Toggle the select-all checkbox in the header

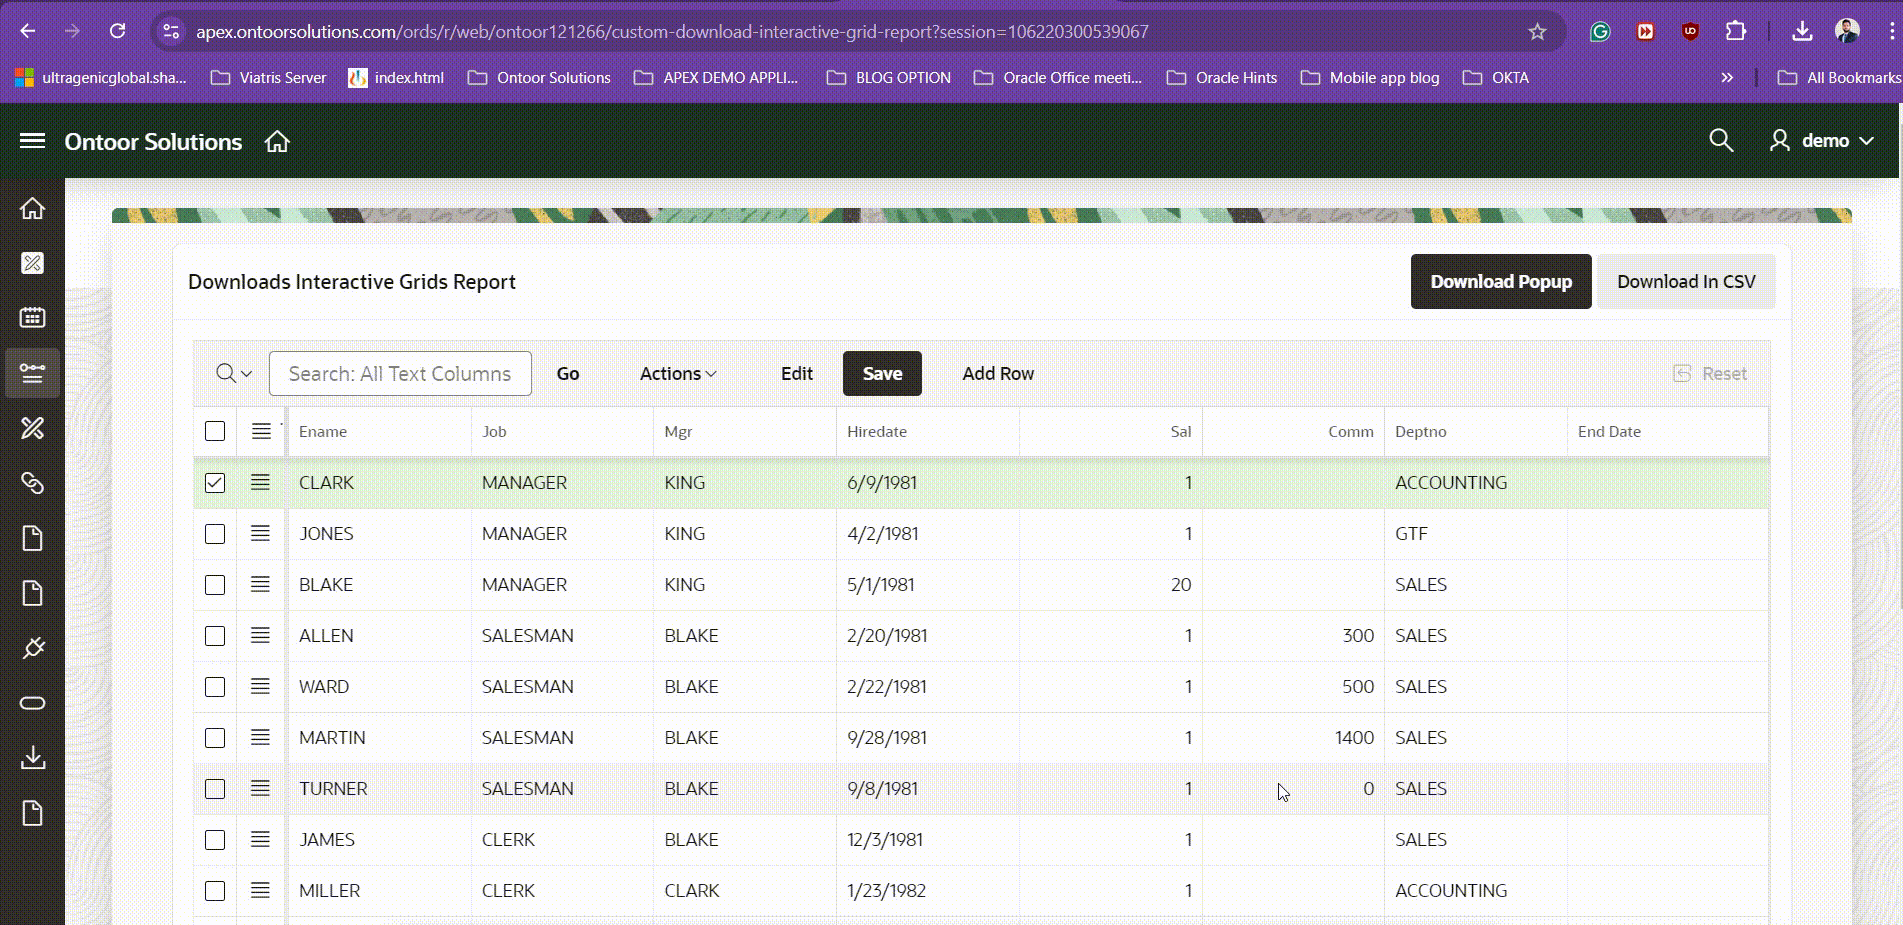[214, 431]
